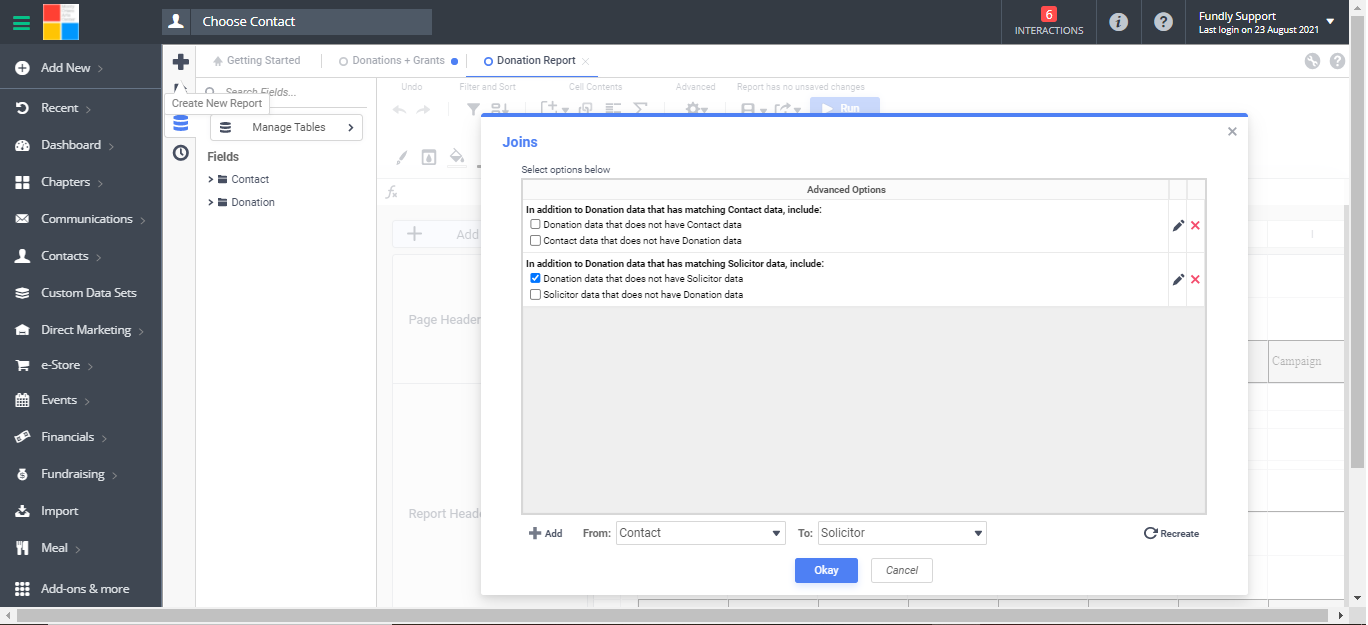The height and width of the screenshot is (625, 1368).
Task: Edit the Solicitor data join with pencil
Action: (1178, 279)
